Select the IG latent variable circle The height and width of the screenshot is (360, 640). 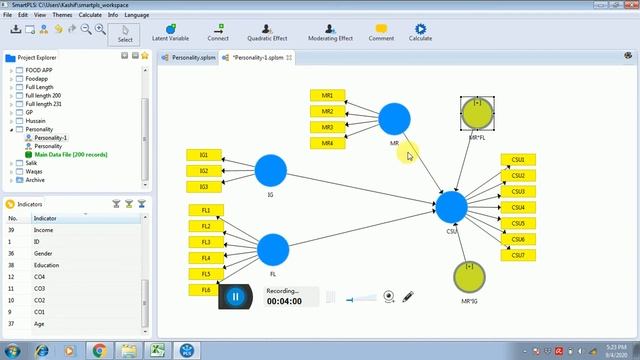click(271, 170)
